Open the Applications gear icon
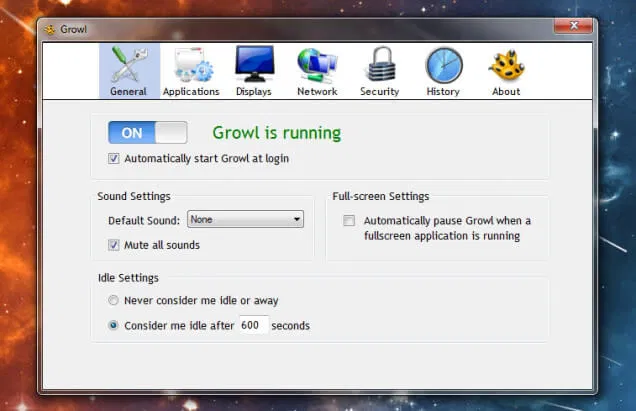 [x=193, y=65]
